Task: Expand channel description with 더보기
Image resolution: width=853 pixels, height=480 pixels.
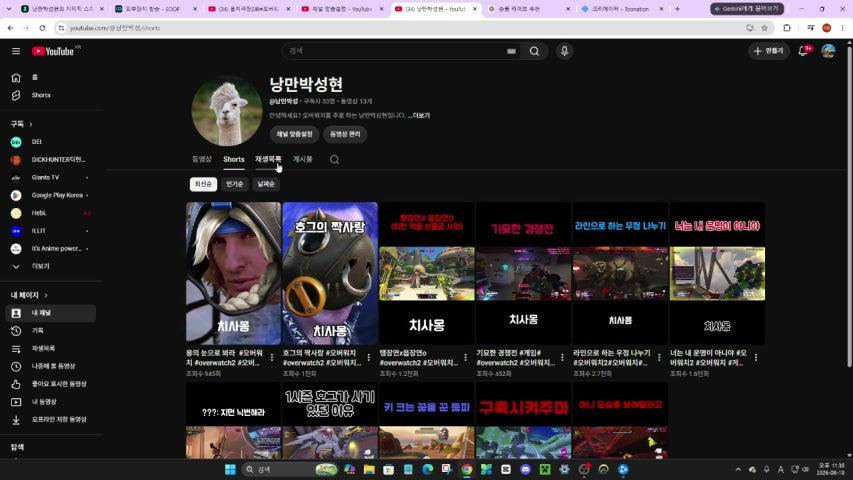Action: point(419,115)
